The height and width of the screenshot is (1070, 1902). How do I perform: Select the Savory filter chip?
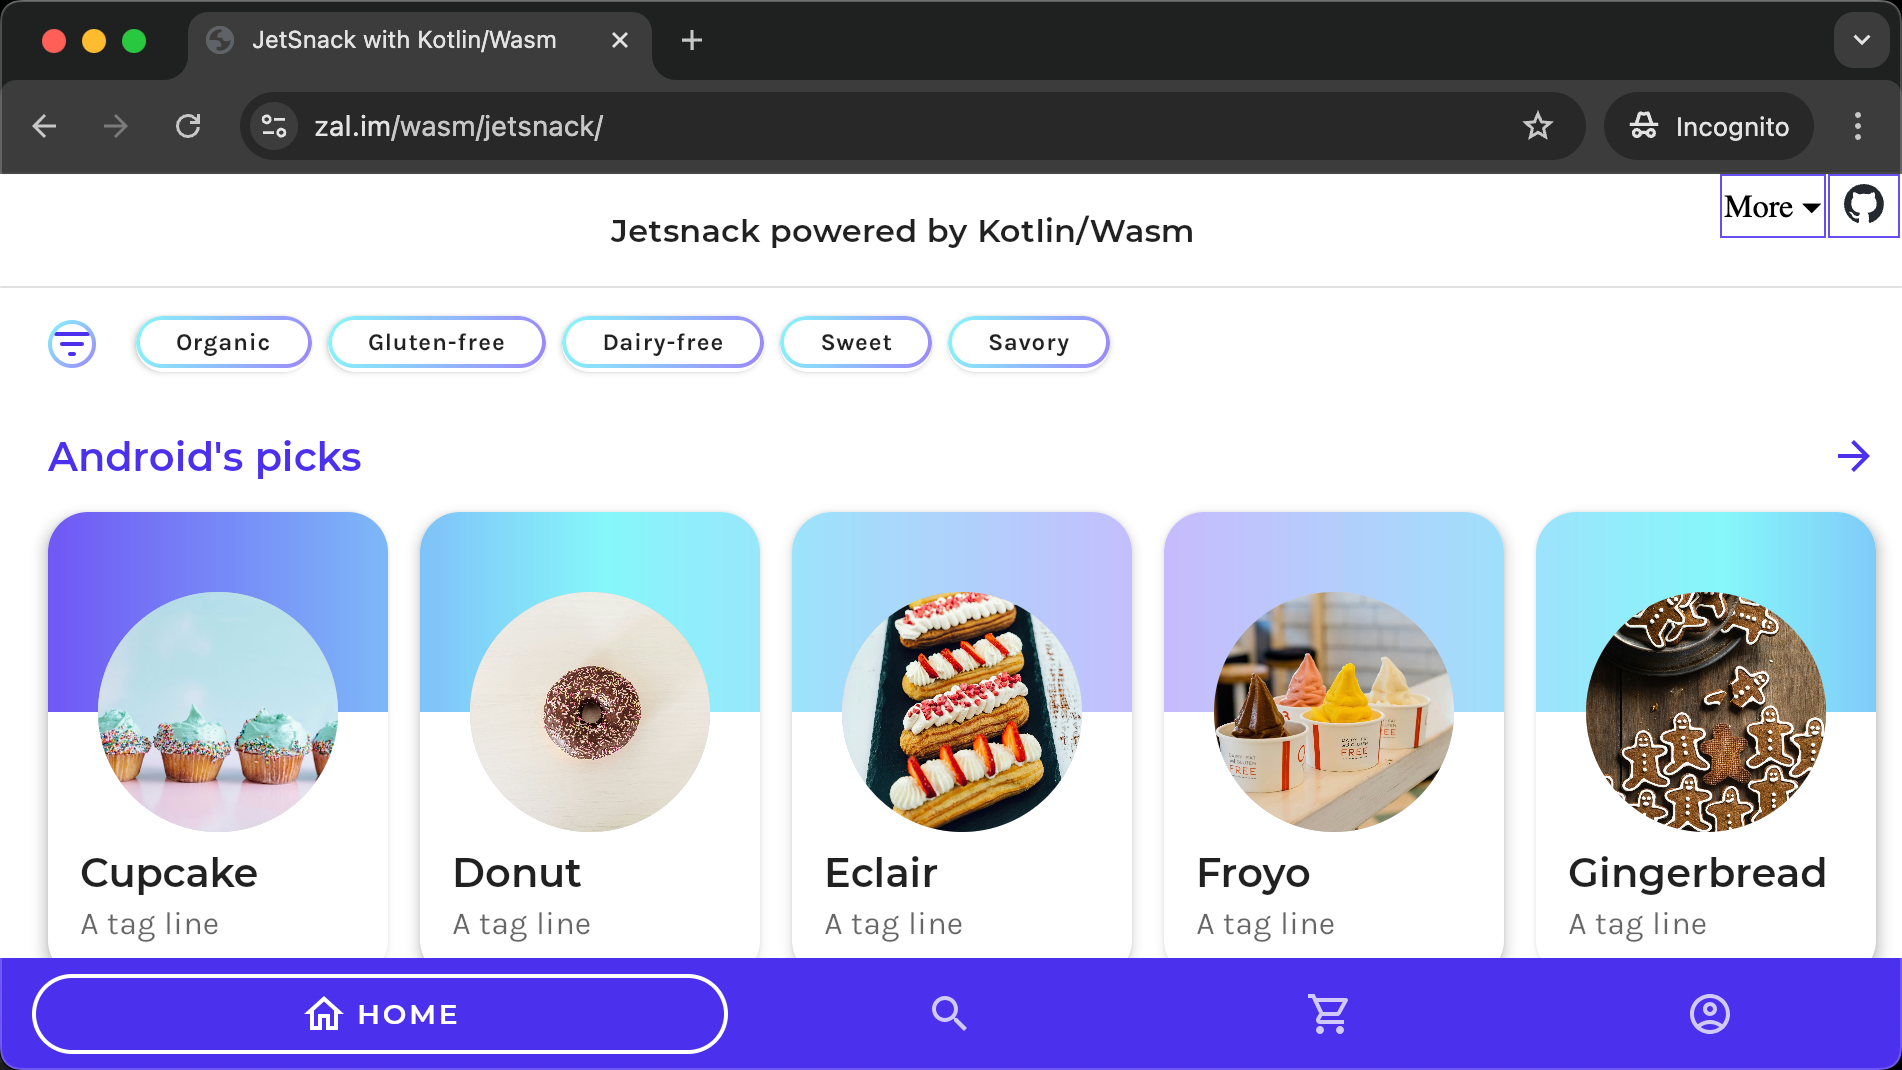[1029, 343]
